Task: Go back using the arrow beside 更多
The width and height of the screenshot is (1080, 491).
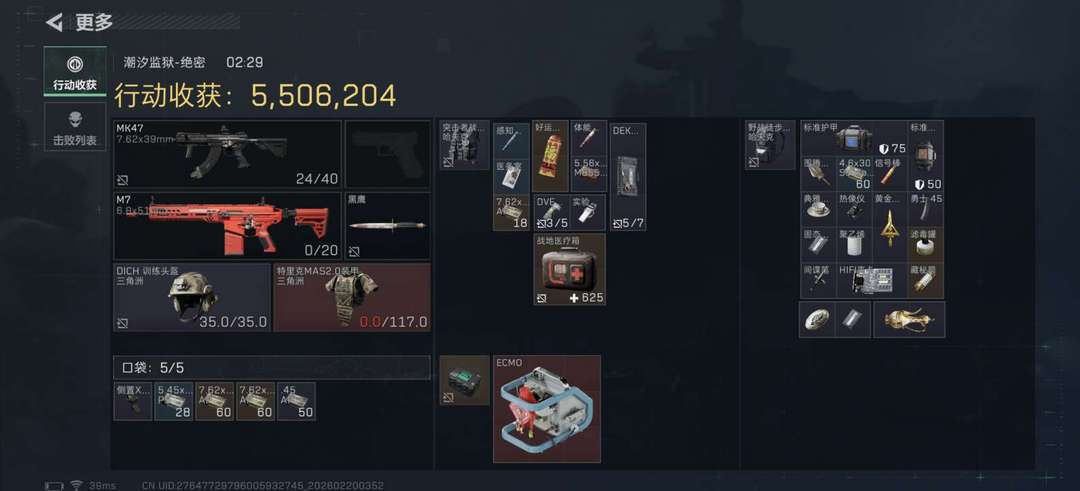Action: coord(54,22)
